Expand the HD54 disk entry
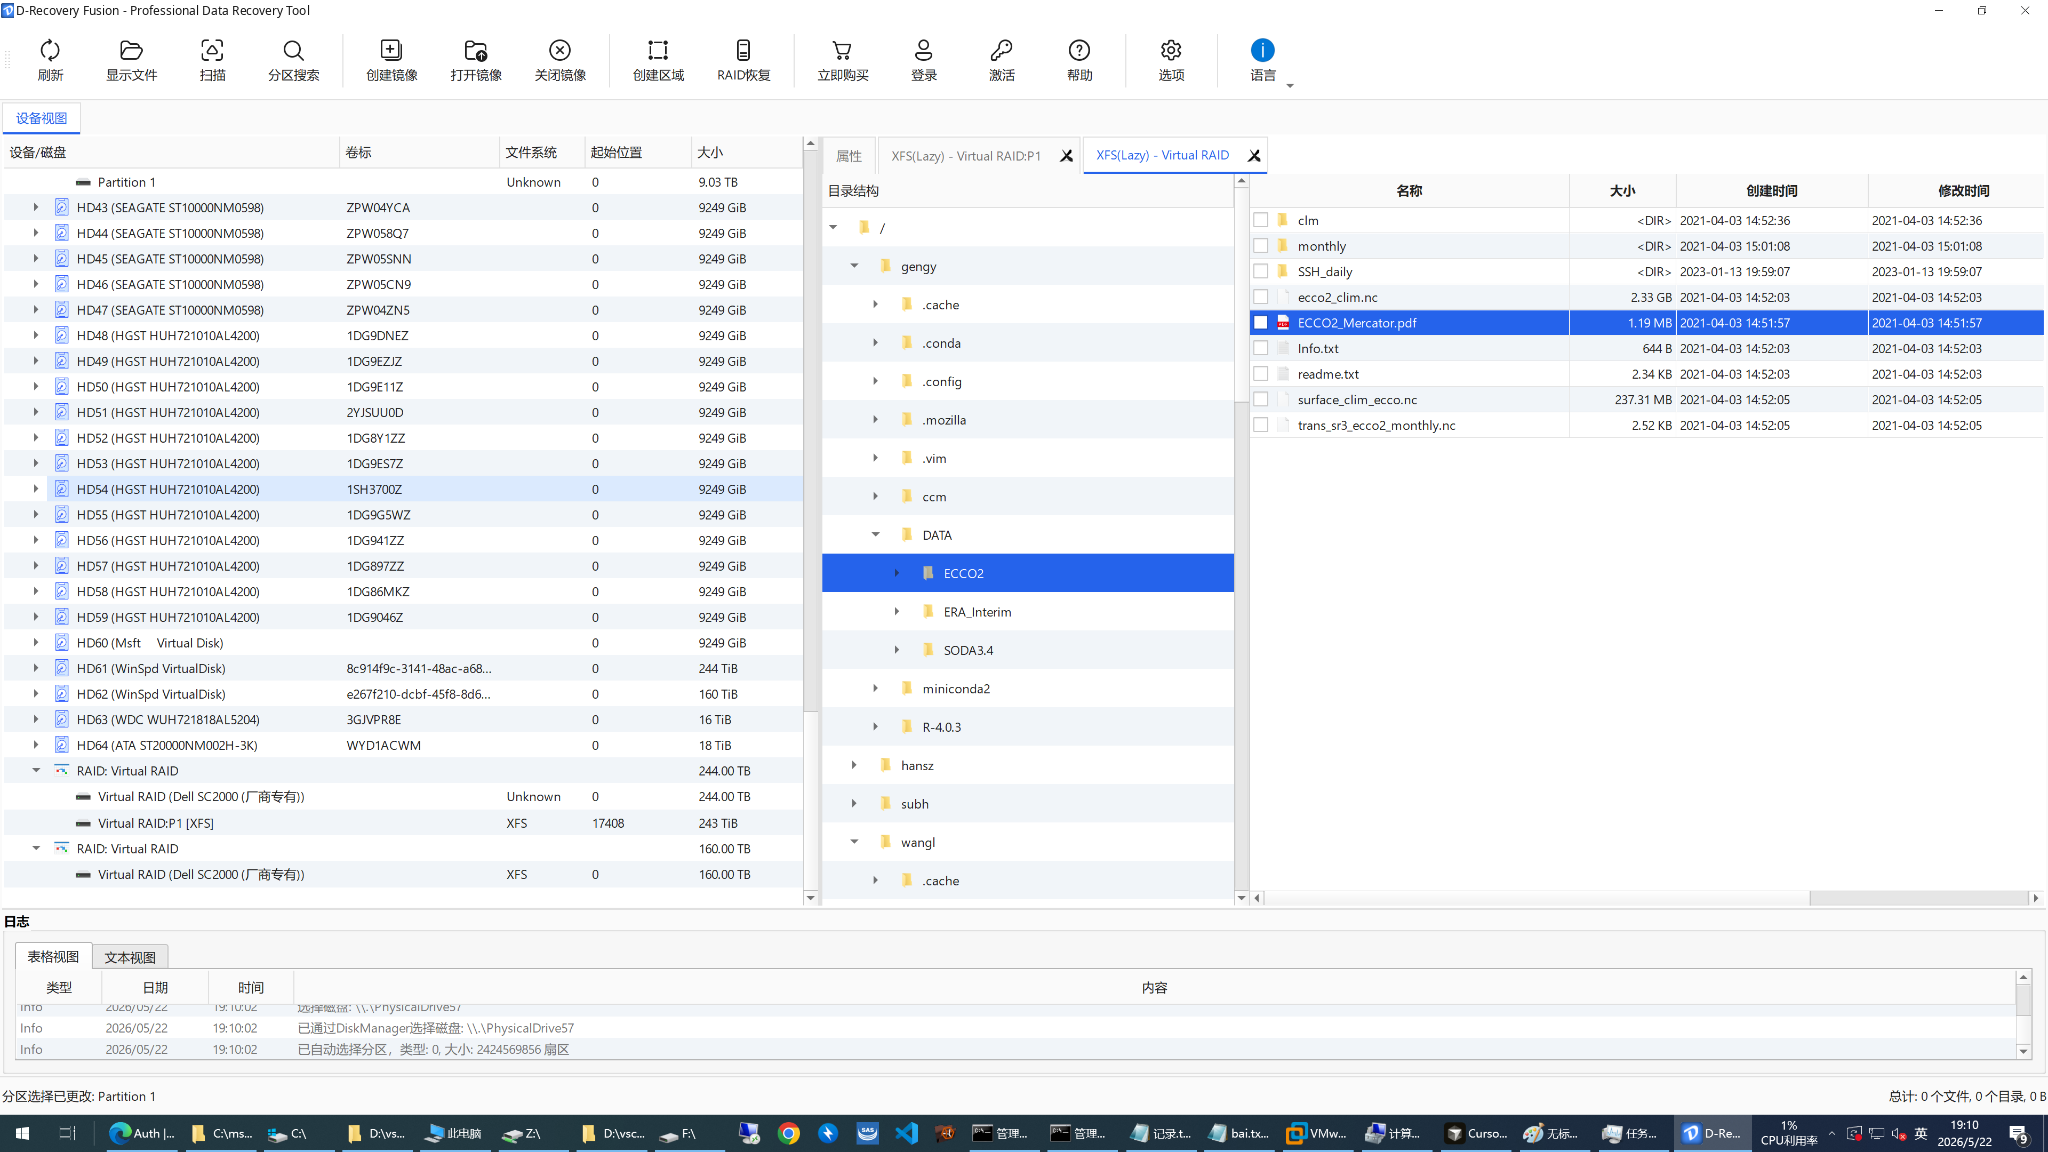The image size is (2048, 1152). [x=36, y=489]
